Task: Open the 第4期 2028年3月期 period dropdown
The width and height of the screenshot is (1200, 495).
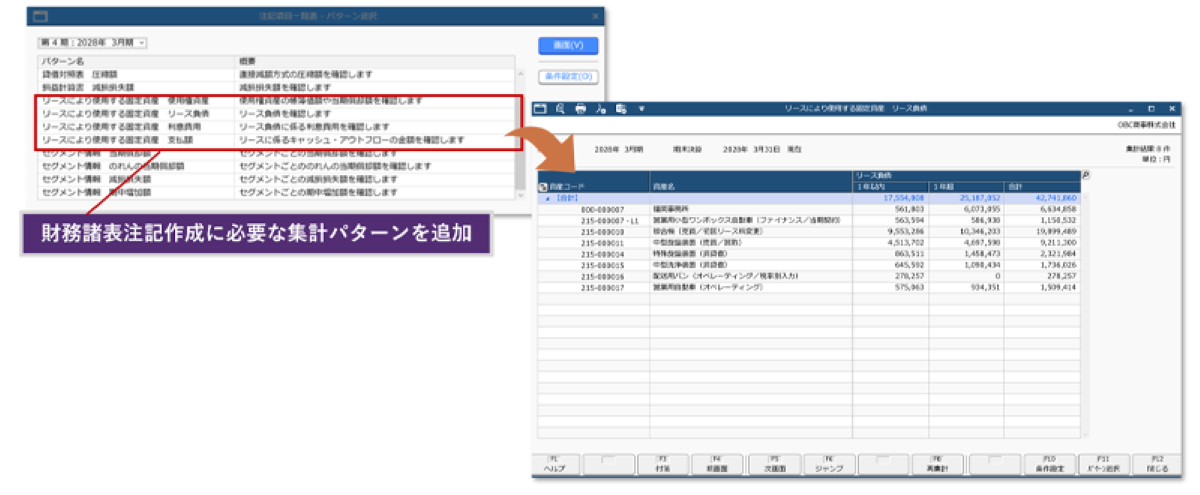Action: coord(93,42)
